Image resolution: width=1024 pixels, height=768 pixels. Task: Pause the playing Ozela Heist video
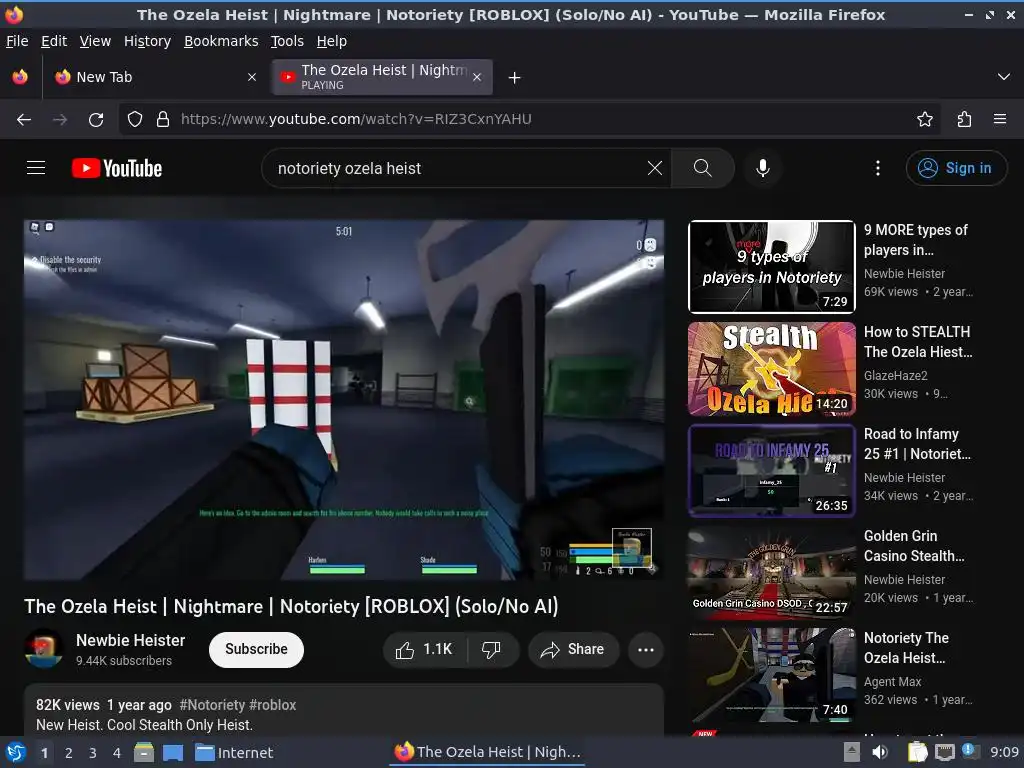click(344, 400)
